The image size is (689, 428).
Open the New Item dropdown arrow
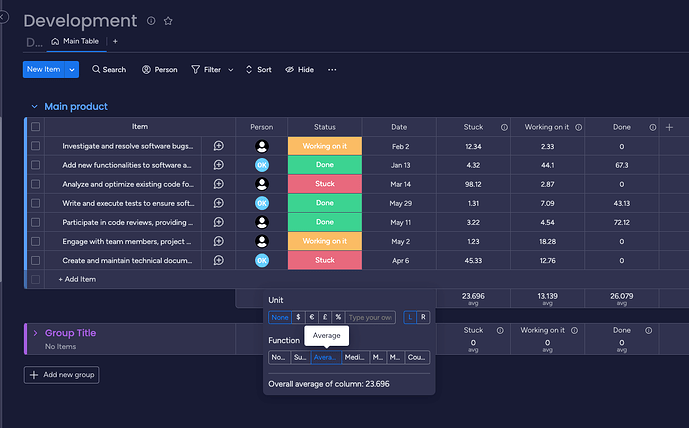tap(72, 69)
